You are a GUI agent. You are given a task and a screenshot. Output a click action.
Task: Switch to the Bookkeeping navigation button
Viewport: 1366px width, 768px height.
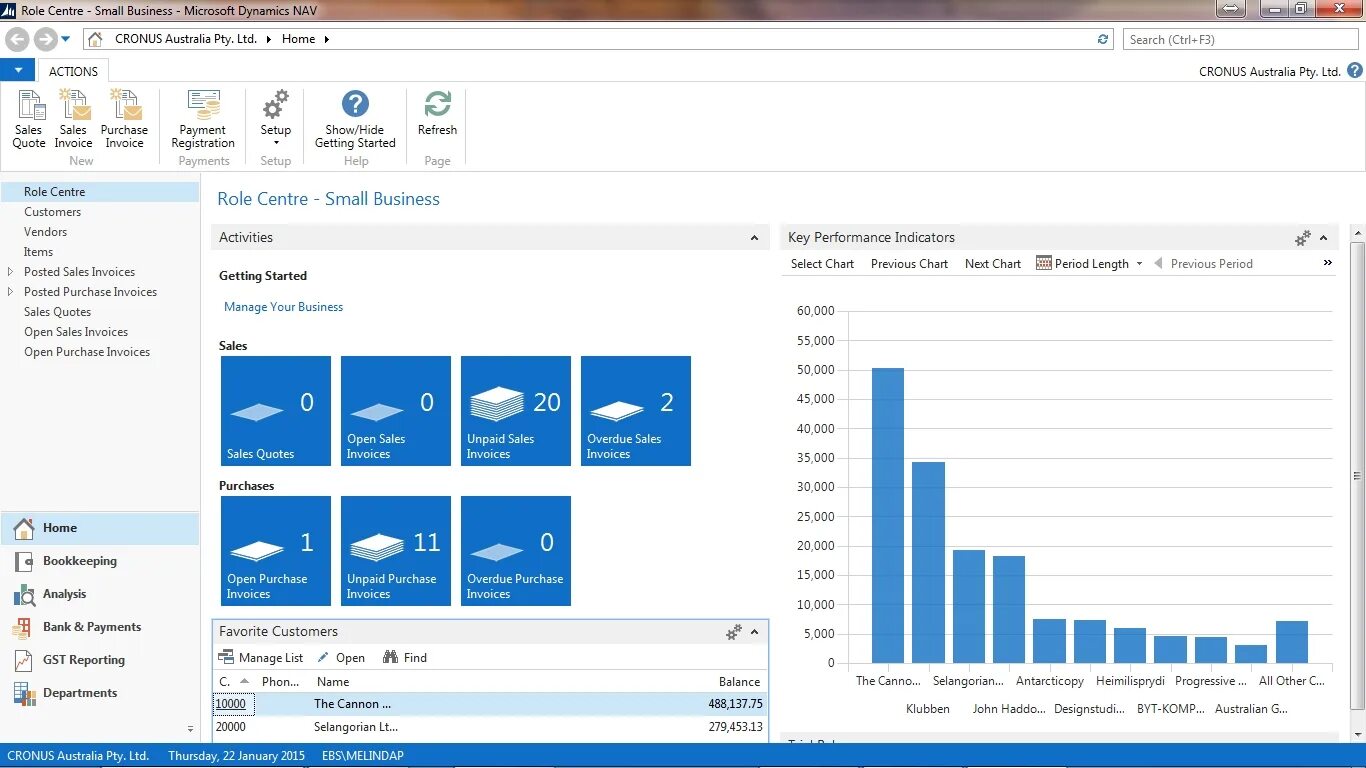(100, 561)
